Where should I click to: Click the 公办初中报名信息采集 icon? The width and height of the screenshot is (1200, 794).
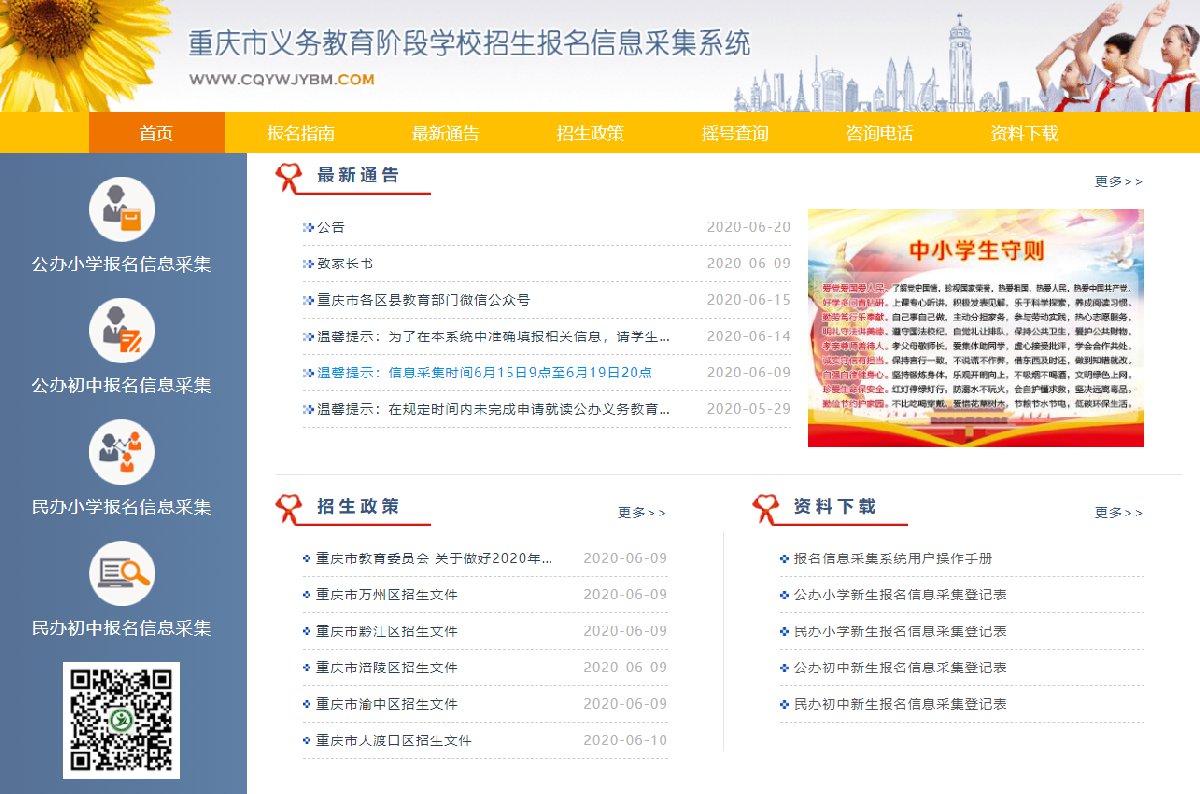[122, 331]
